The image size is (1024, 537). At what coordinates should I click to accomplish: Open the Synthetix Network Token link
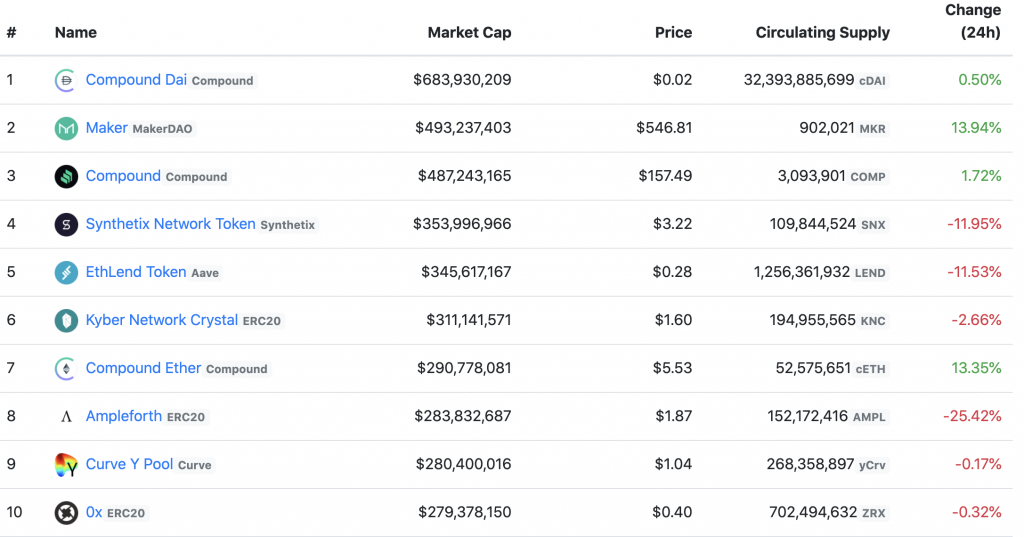tap(170, 223)
